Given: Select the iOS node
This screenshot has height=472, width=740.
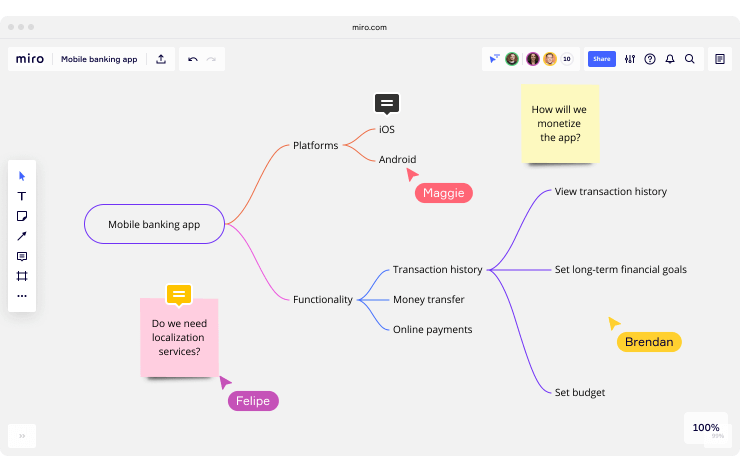Looking at the screenshot, I should pos(387,129).
